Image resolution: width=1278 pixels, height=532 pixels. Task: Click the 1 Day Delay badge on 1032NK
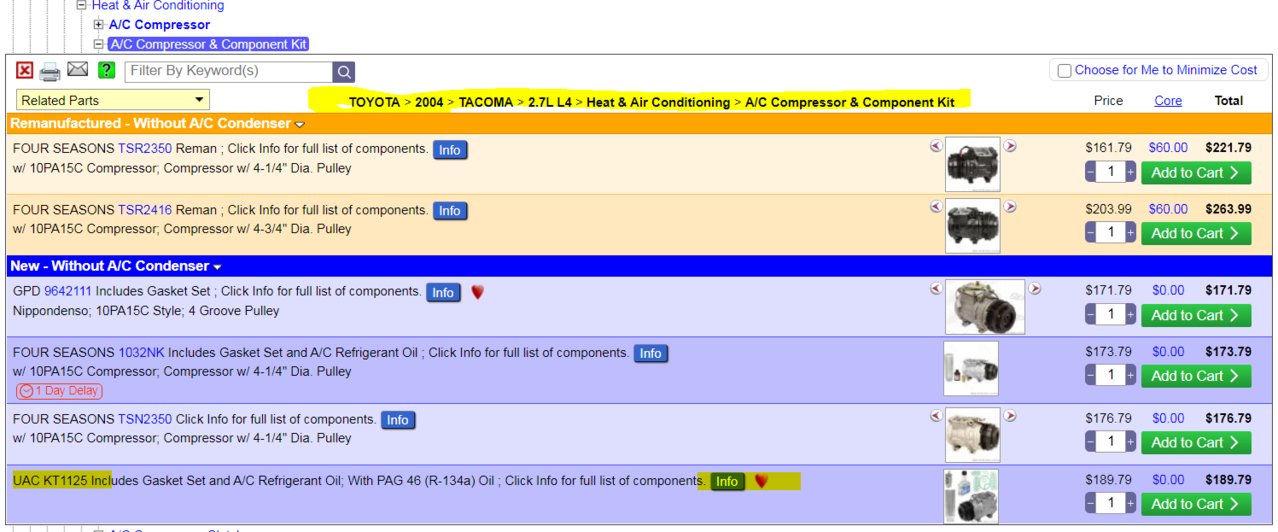pyautogui.click(x=59, y=391)
